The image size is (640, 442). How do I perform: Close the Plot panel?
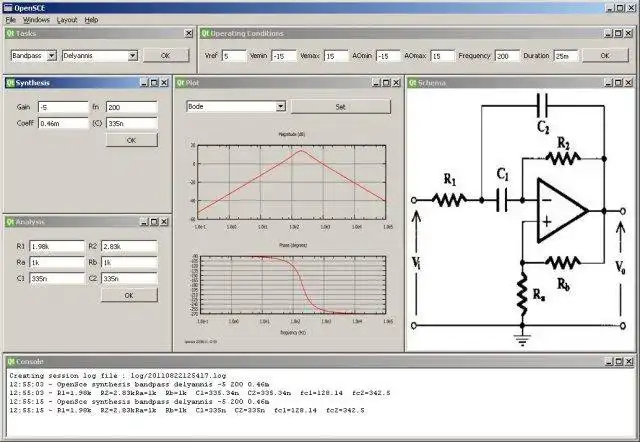[x=396, y=83]
